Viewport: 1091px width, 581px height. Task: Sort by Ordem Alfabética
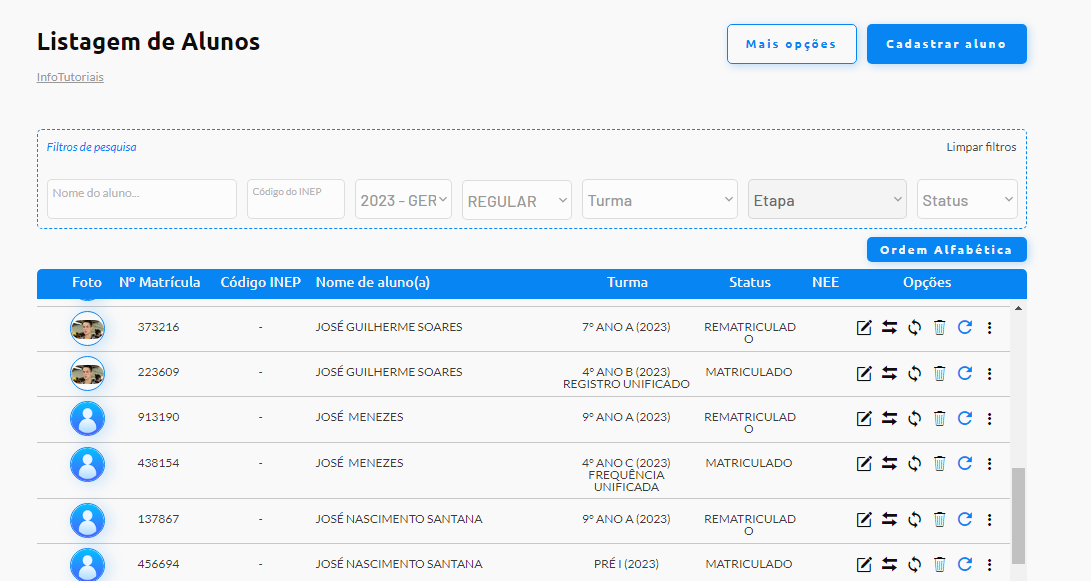(x=946, y=250)
